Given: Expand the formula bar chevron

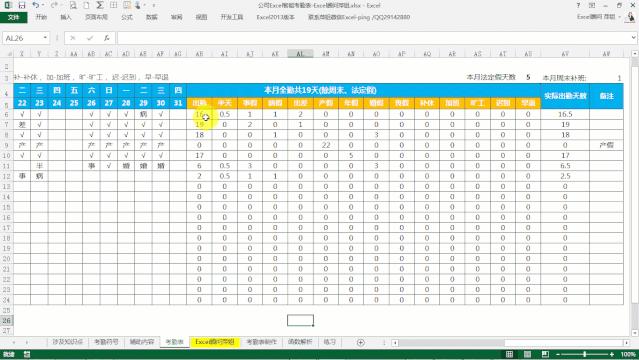Looking at the screenshot, I should (633, 38).
